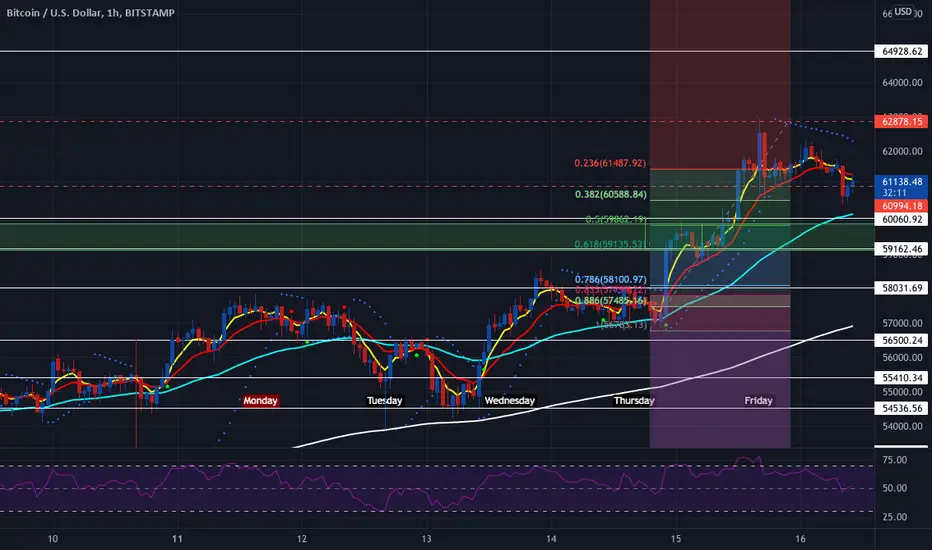Click date 12 on the time axis

[x=302, y=539]
